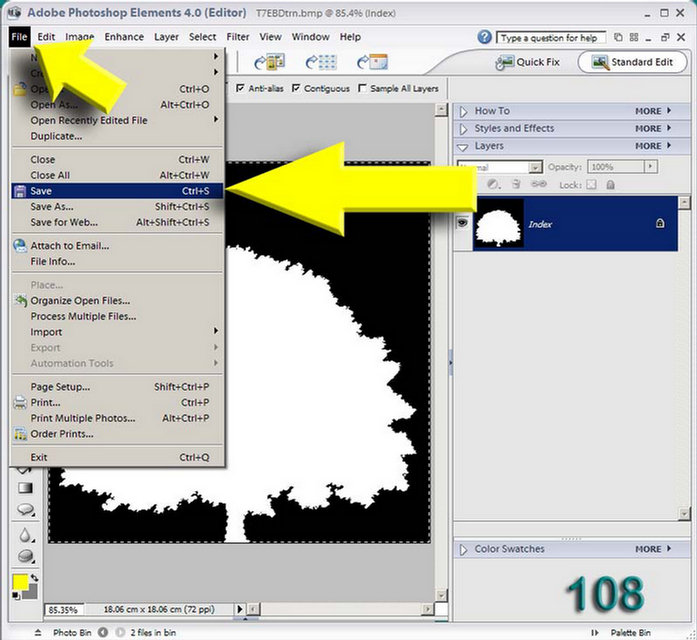Click the Photo Bin eject/collapse icon
The width and height of the screenshot is (697, 640).
[38, 632]
